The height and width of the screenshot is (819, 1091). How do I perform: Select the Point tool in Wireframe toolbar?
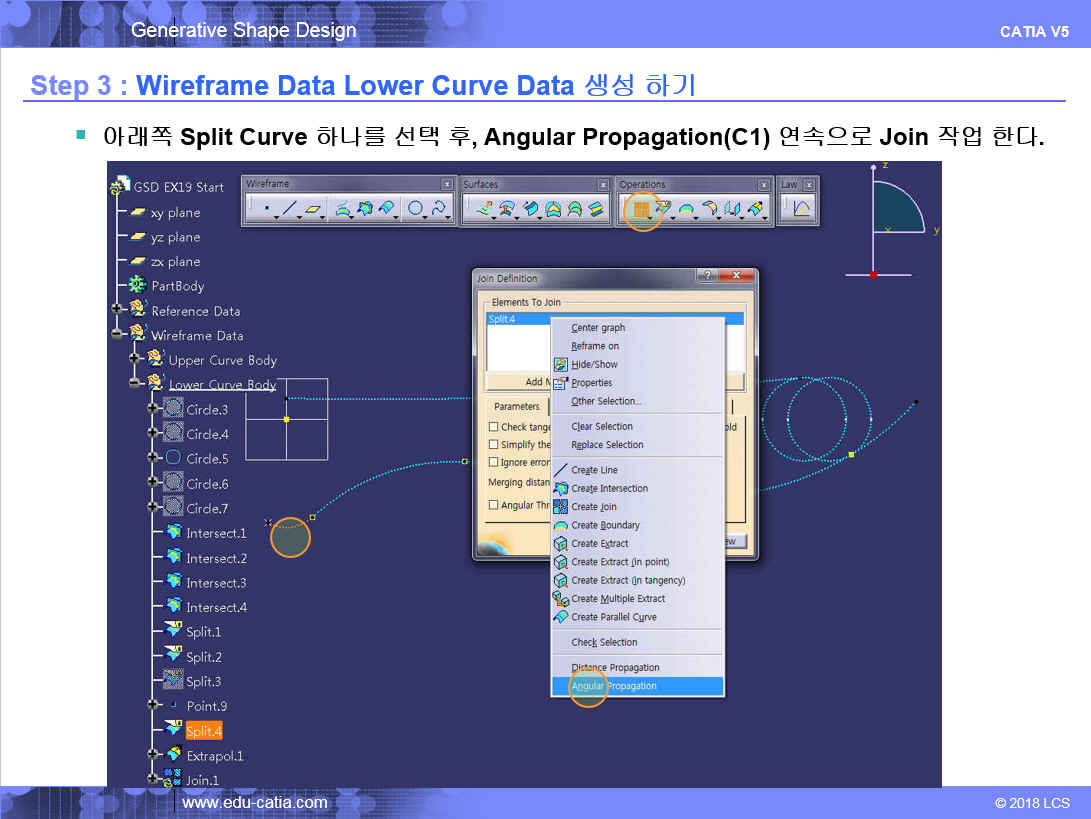[x=266, y=210]
